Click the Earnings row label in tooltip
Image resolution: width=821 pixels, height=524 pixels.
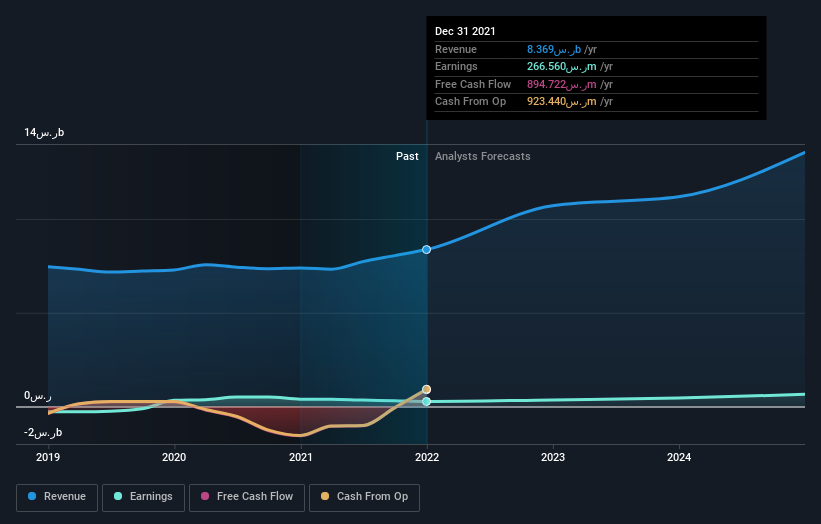click(456, 66)
